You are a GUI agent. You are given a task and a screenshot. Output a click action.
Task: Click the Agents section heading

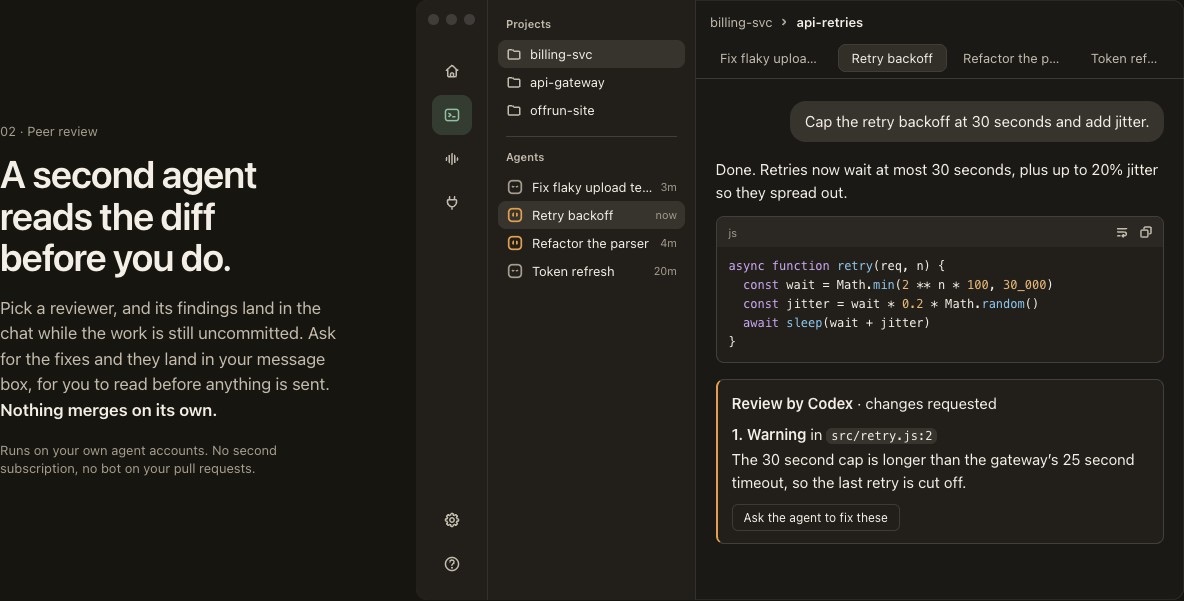525,157
